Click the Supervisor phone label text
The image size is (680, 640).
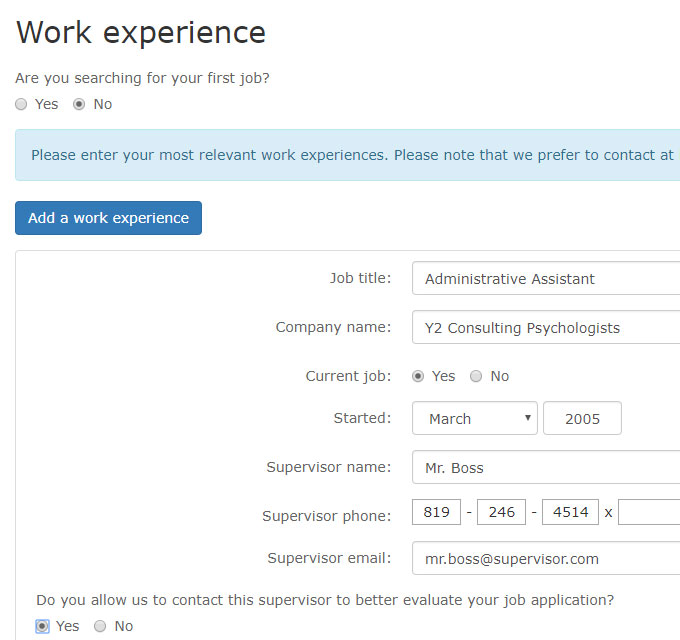[x=326, y=516]
